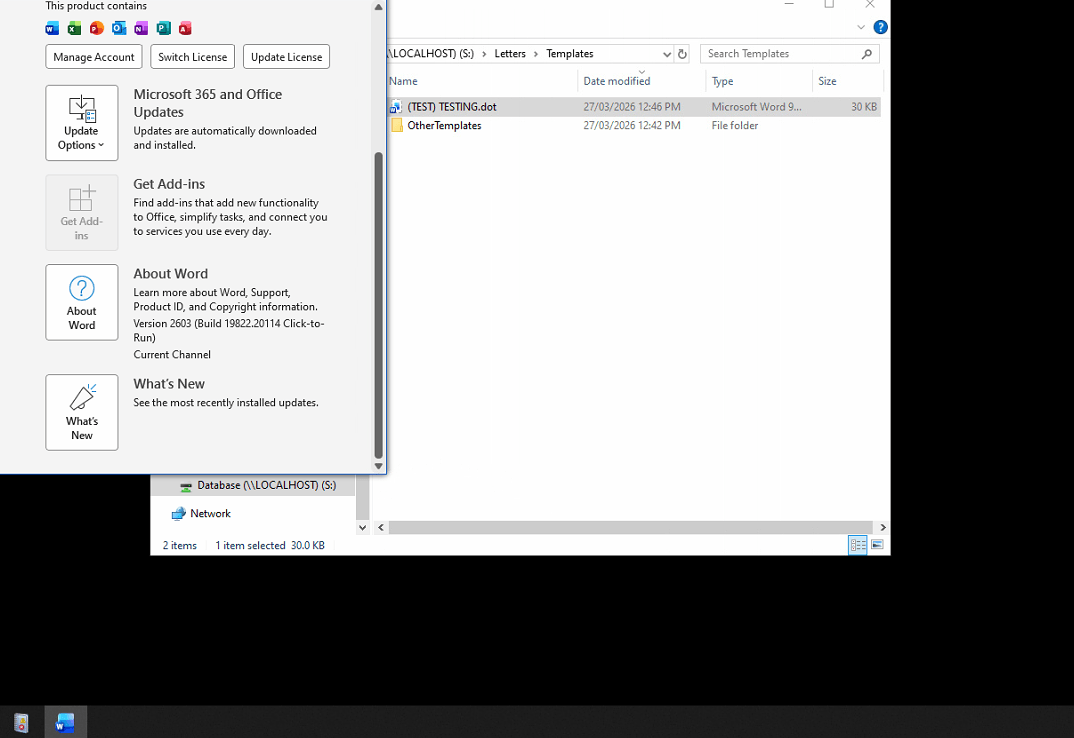
Task: Click the About Word question mark icon
Action: tap(81, 288)
